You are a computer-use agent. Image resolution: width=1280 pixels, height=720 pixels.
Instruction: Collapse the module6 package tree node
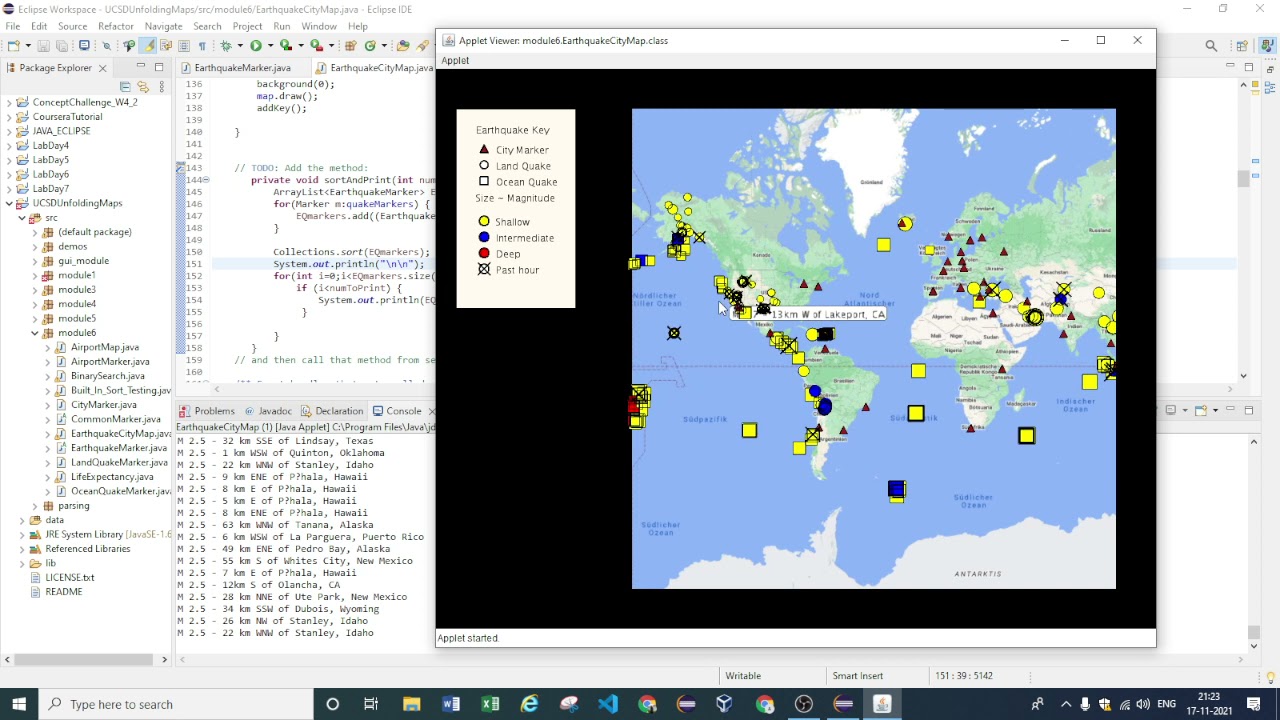(35, 333)
